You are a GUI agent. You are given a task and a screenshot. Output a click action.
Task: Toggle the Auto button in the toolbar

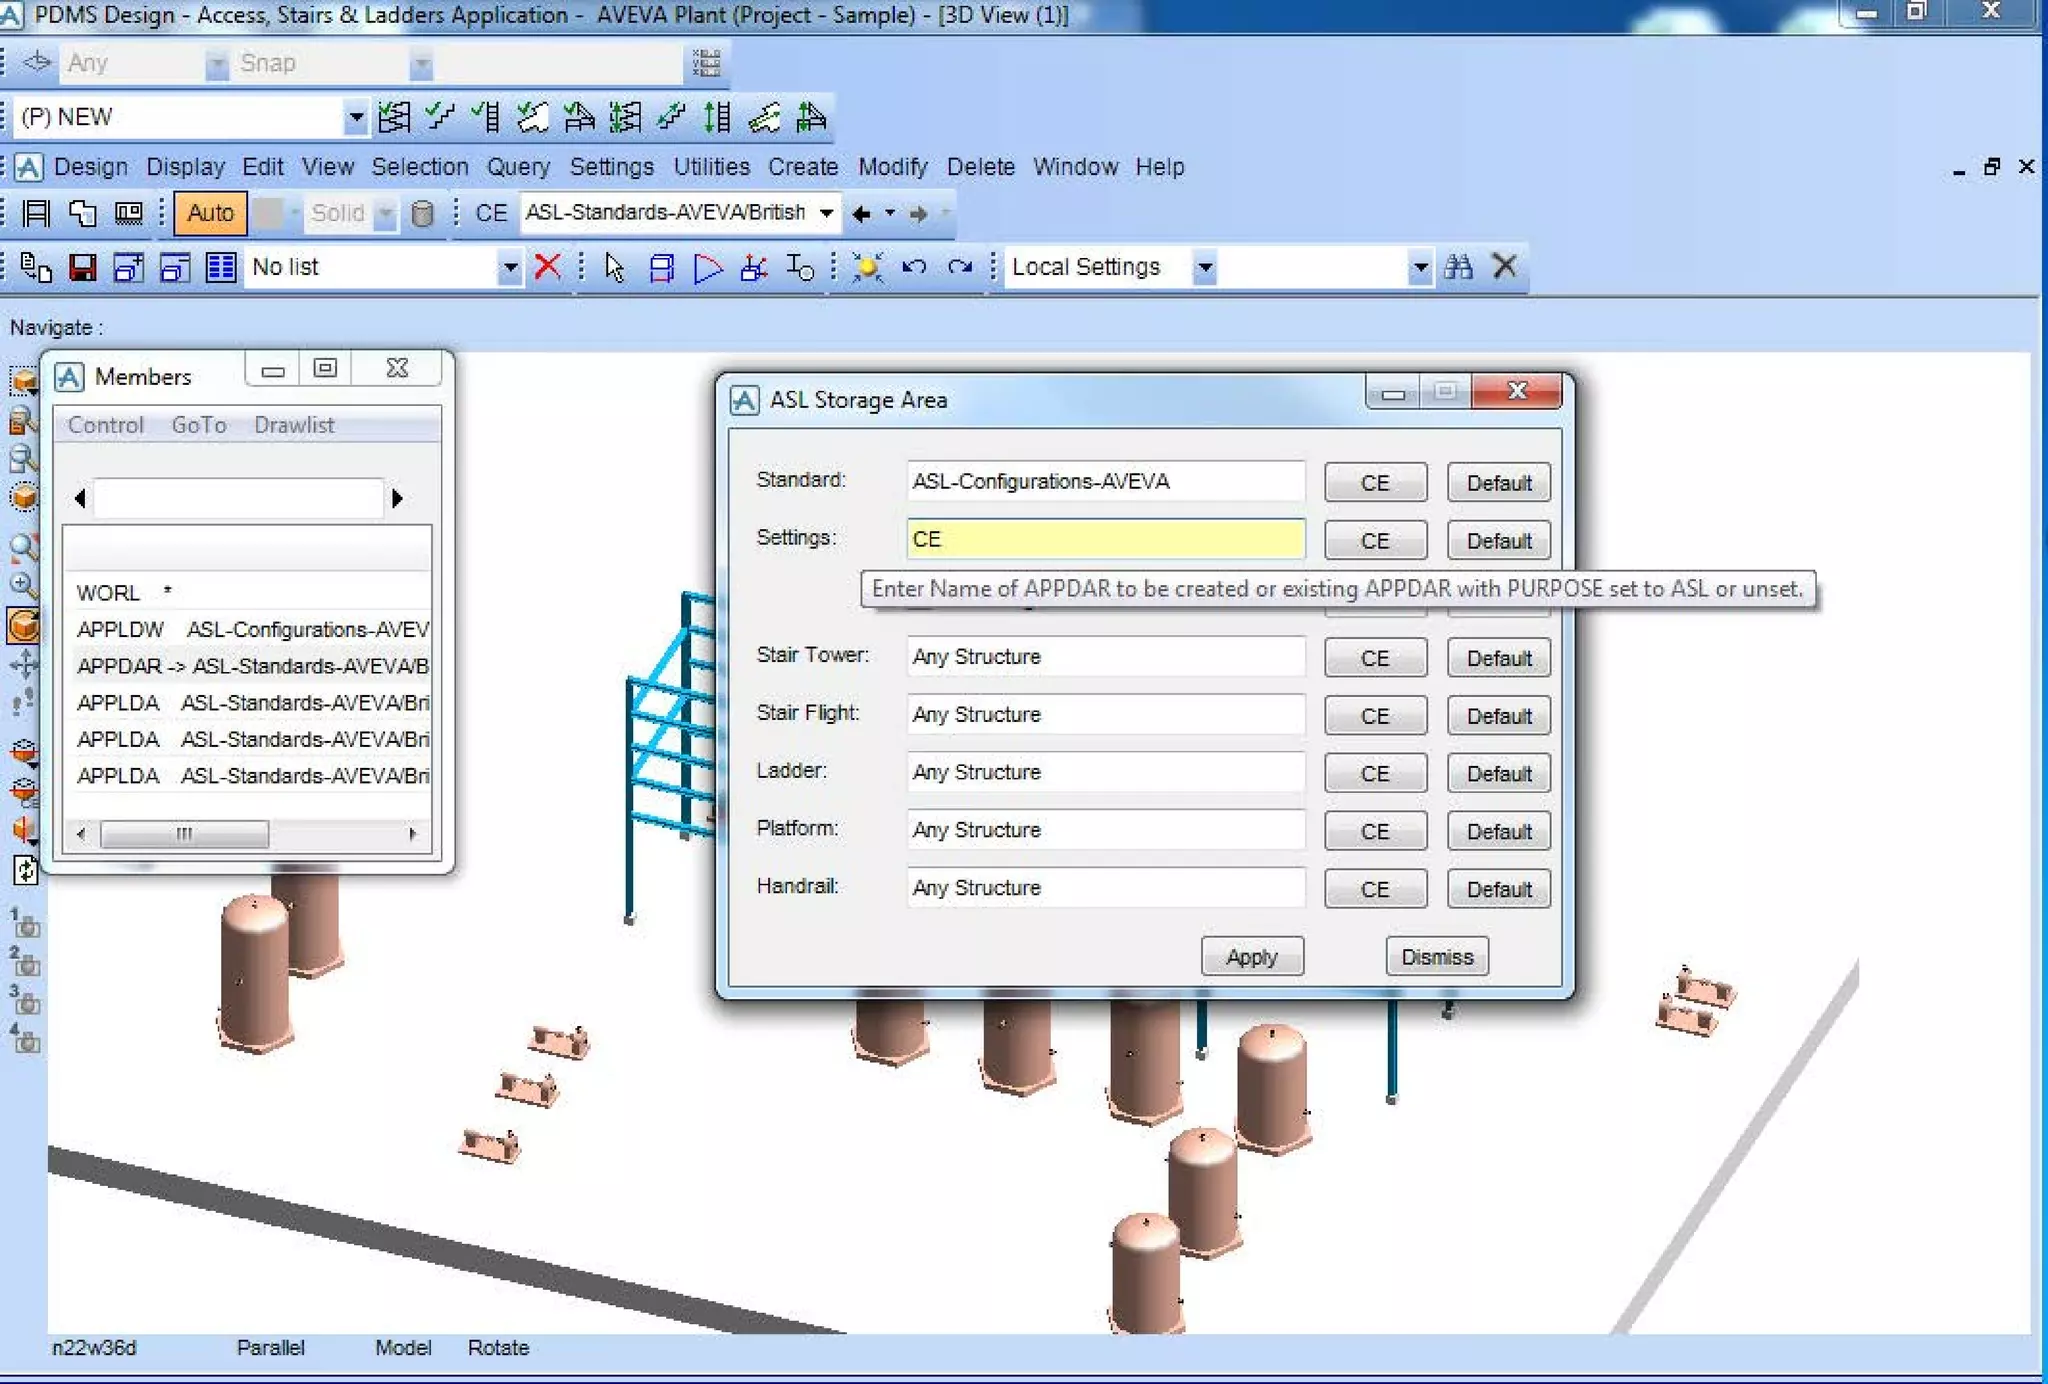pos(210,213)
